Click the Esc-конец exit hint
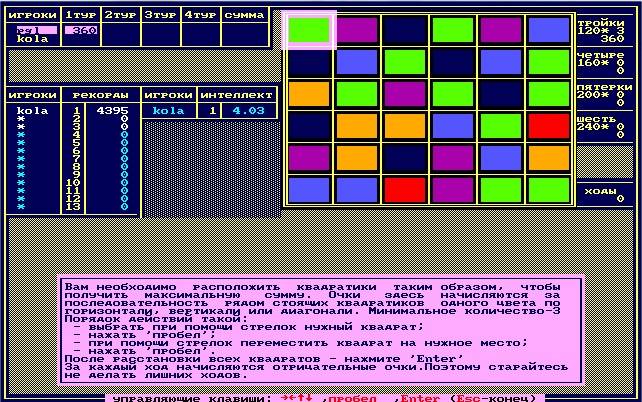 click(x=493, y=398)
